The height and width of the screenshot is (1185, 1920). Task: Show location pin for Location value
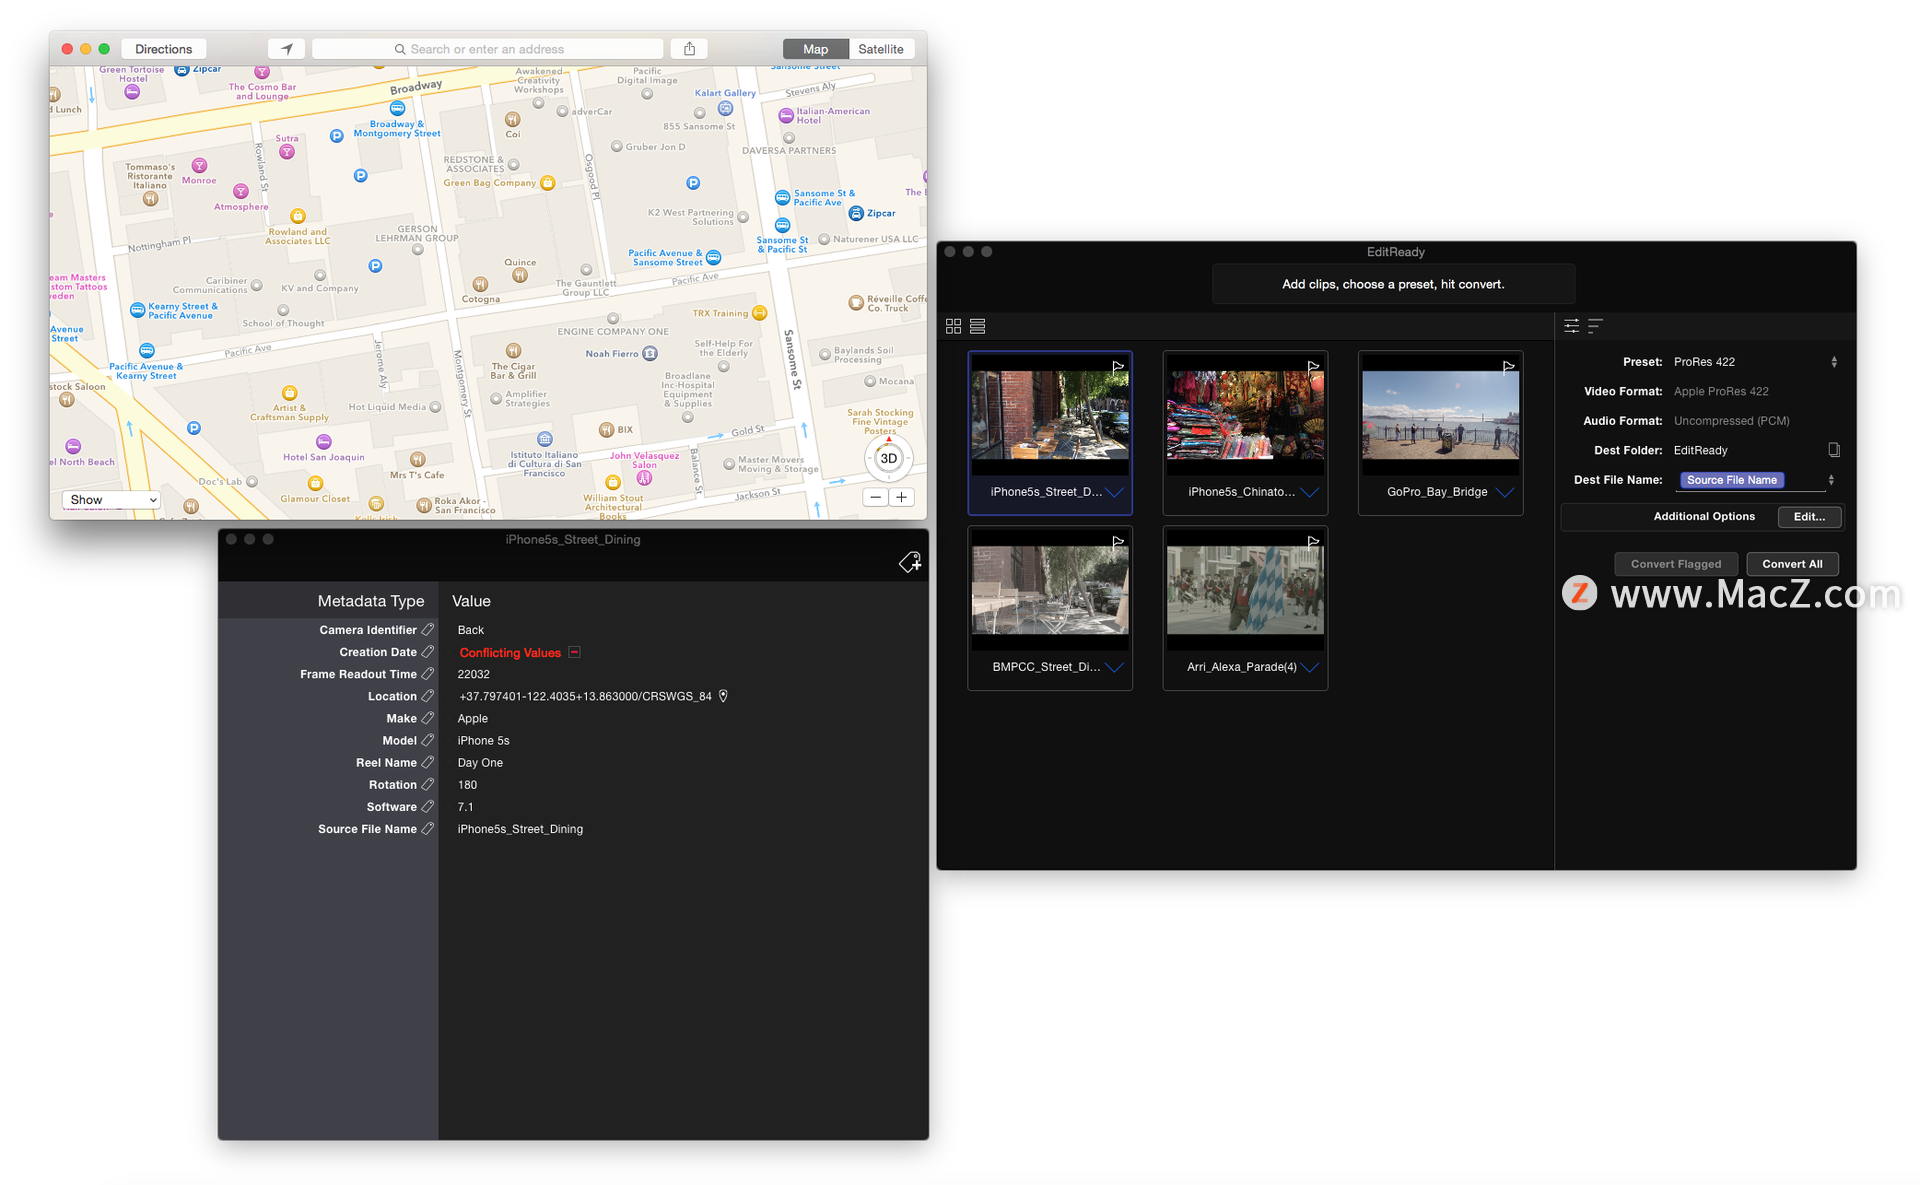coord(723,696)
